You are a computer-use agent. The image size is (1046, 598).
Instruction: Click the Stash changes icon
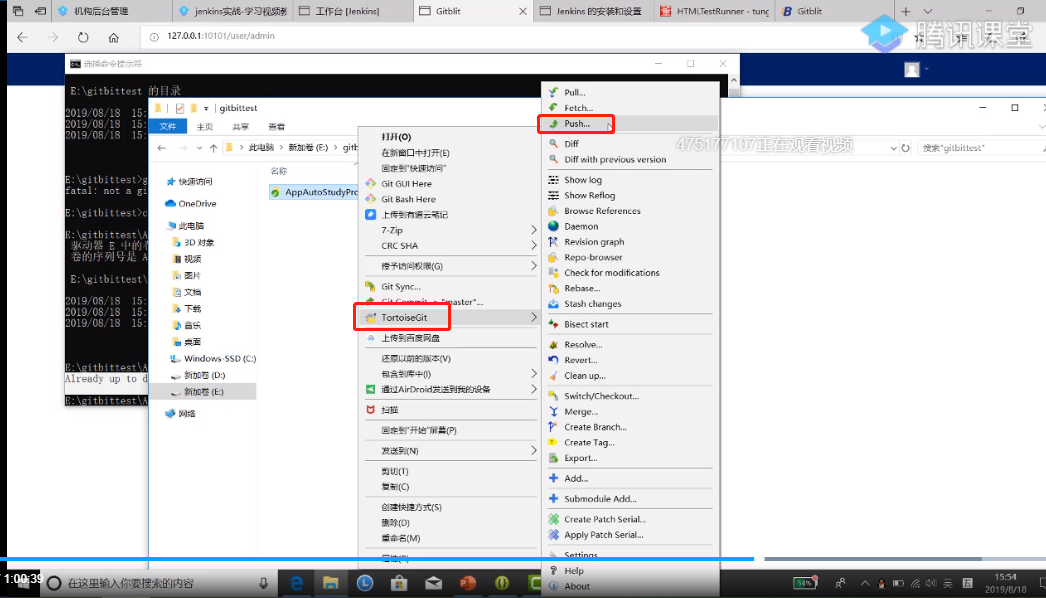point(553,304)
